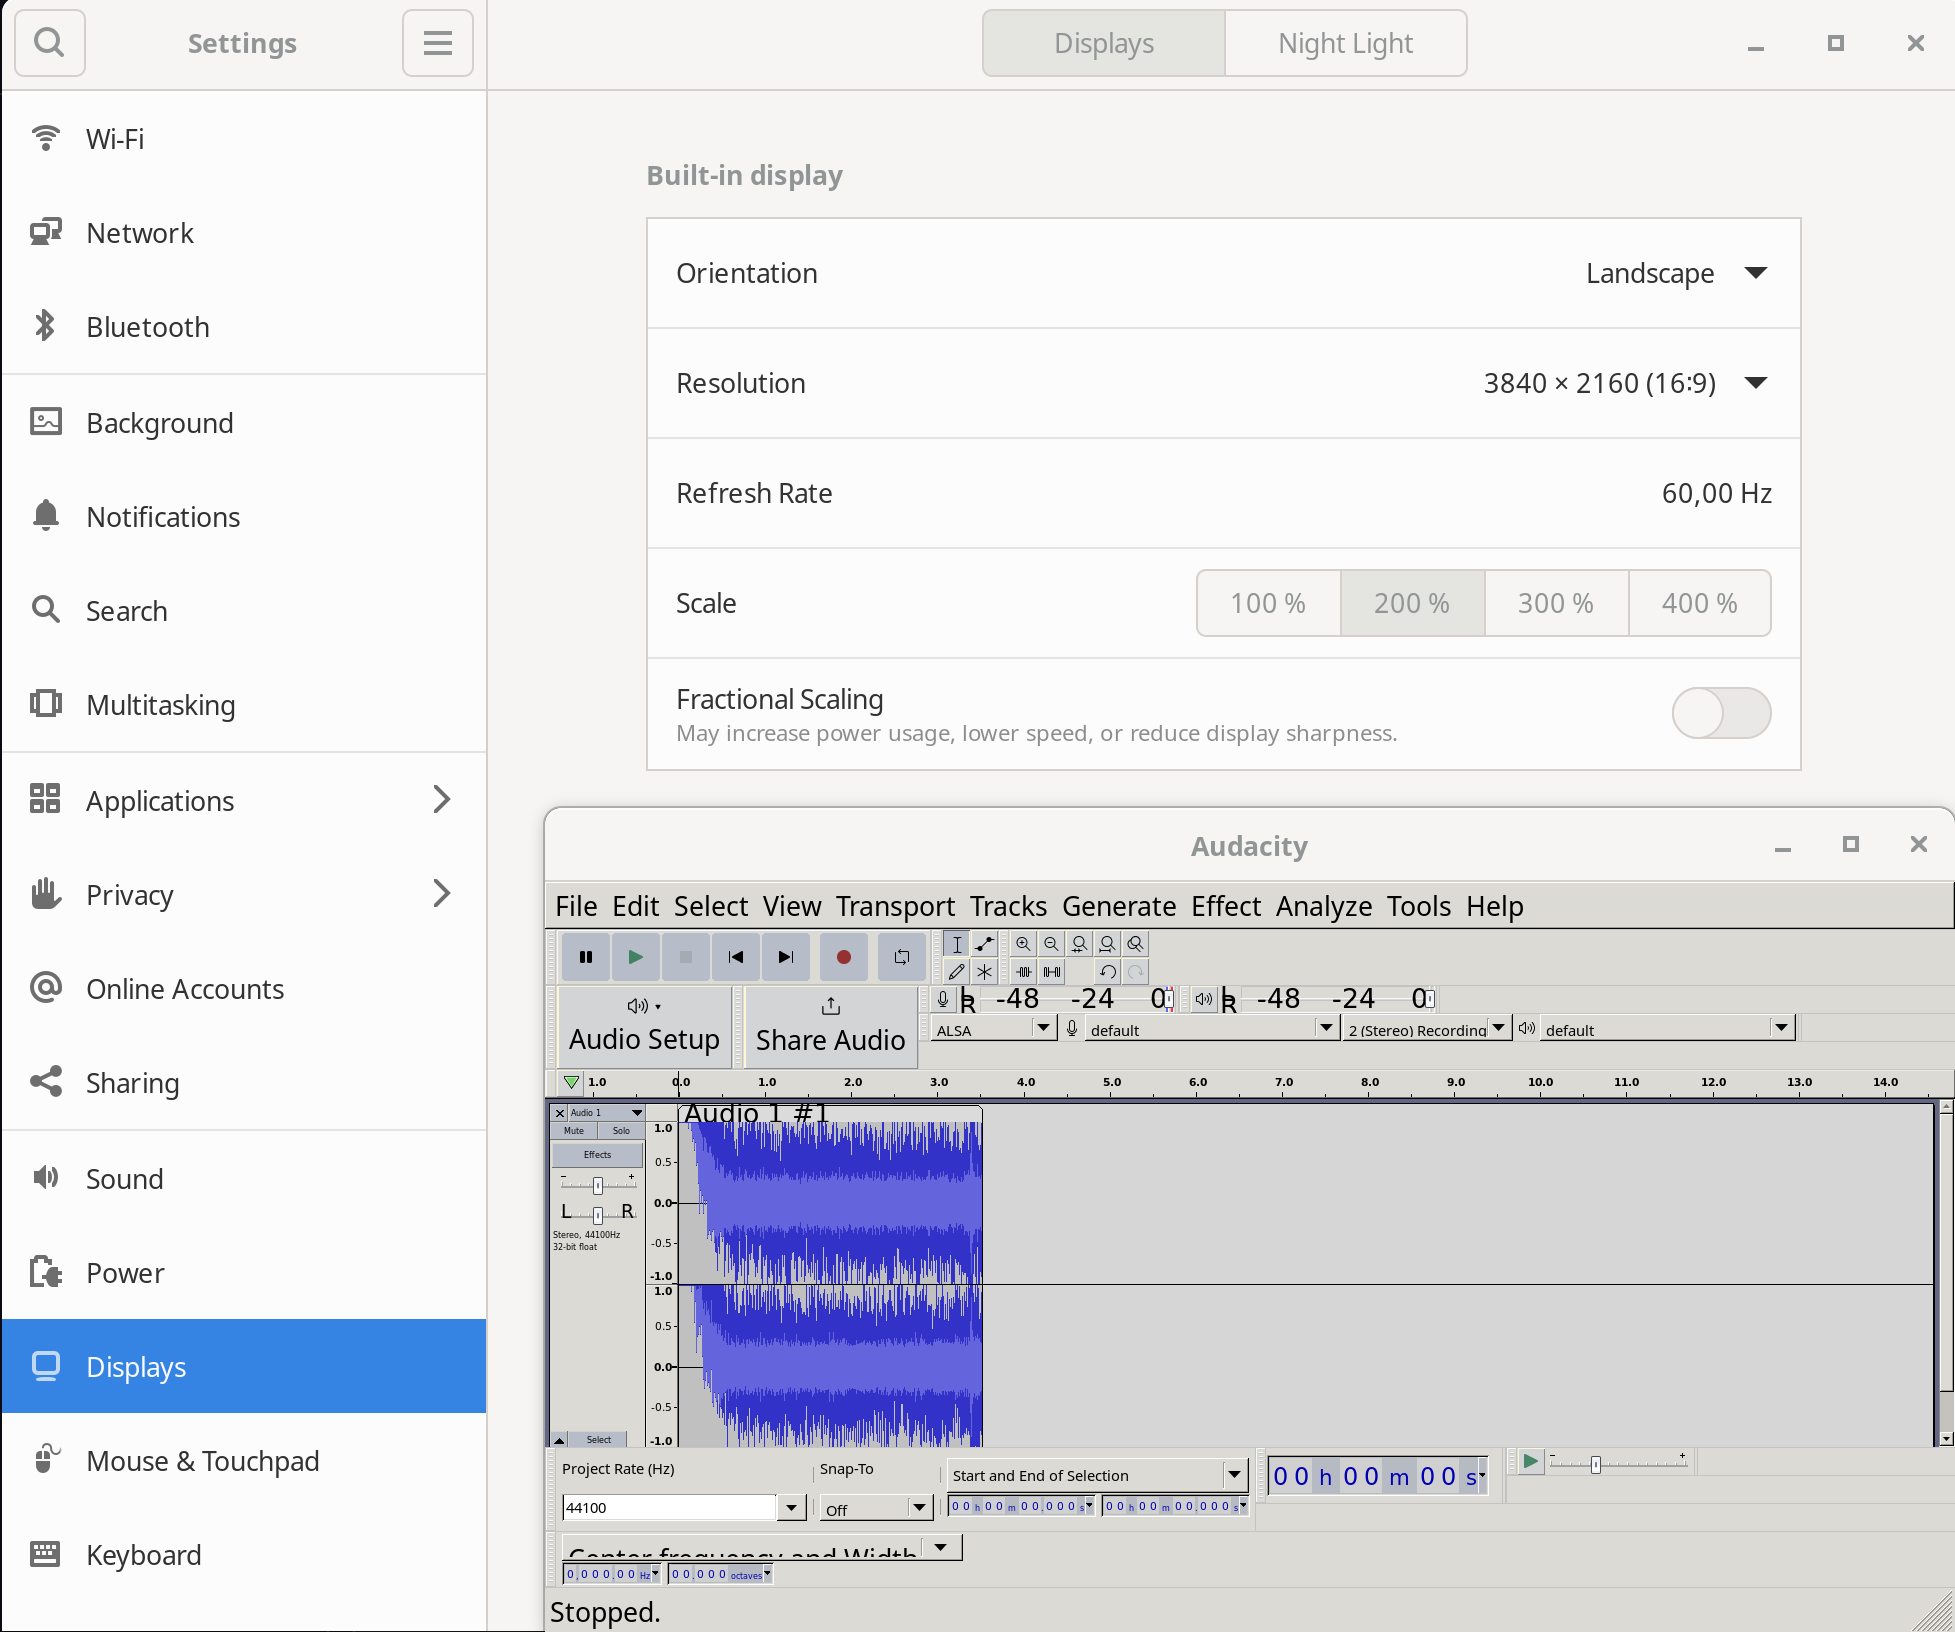Click the Skip to End button
Viewport: 1955px width, 1632px height.
786,957
